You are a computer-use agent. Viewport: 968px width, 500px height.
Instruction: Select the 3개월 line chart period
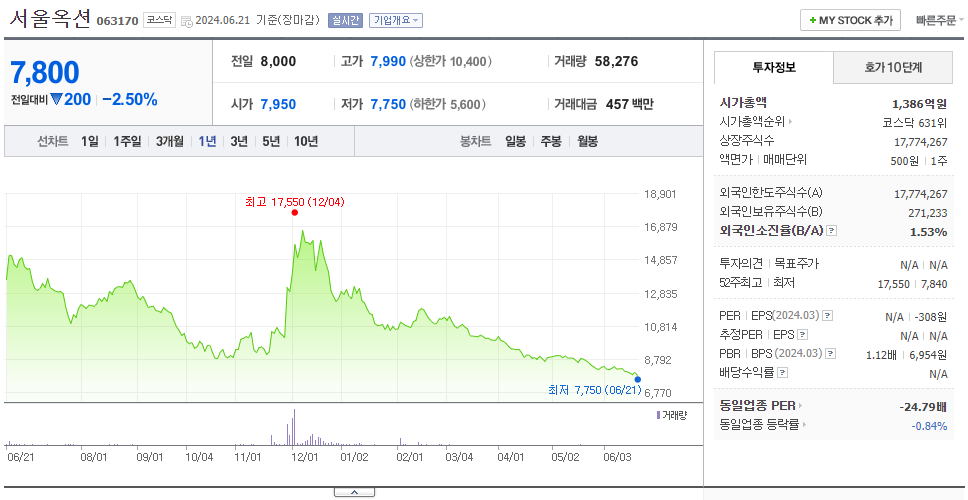pyautogui.click(x=170, y=141)
